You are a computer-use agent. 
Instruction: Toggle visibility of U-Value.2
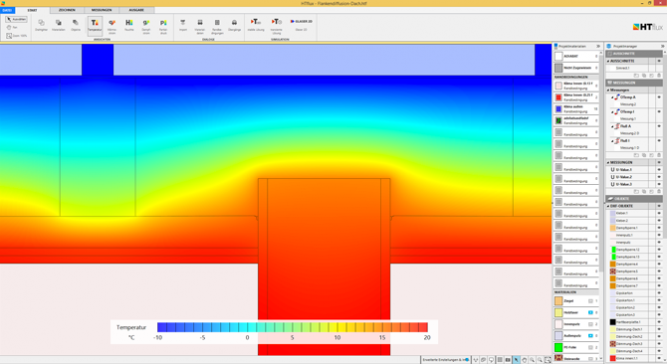659,177
